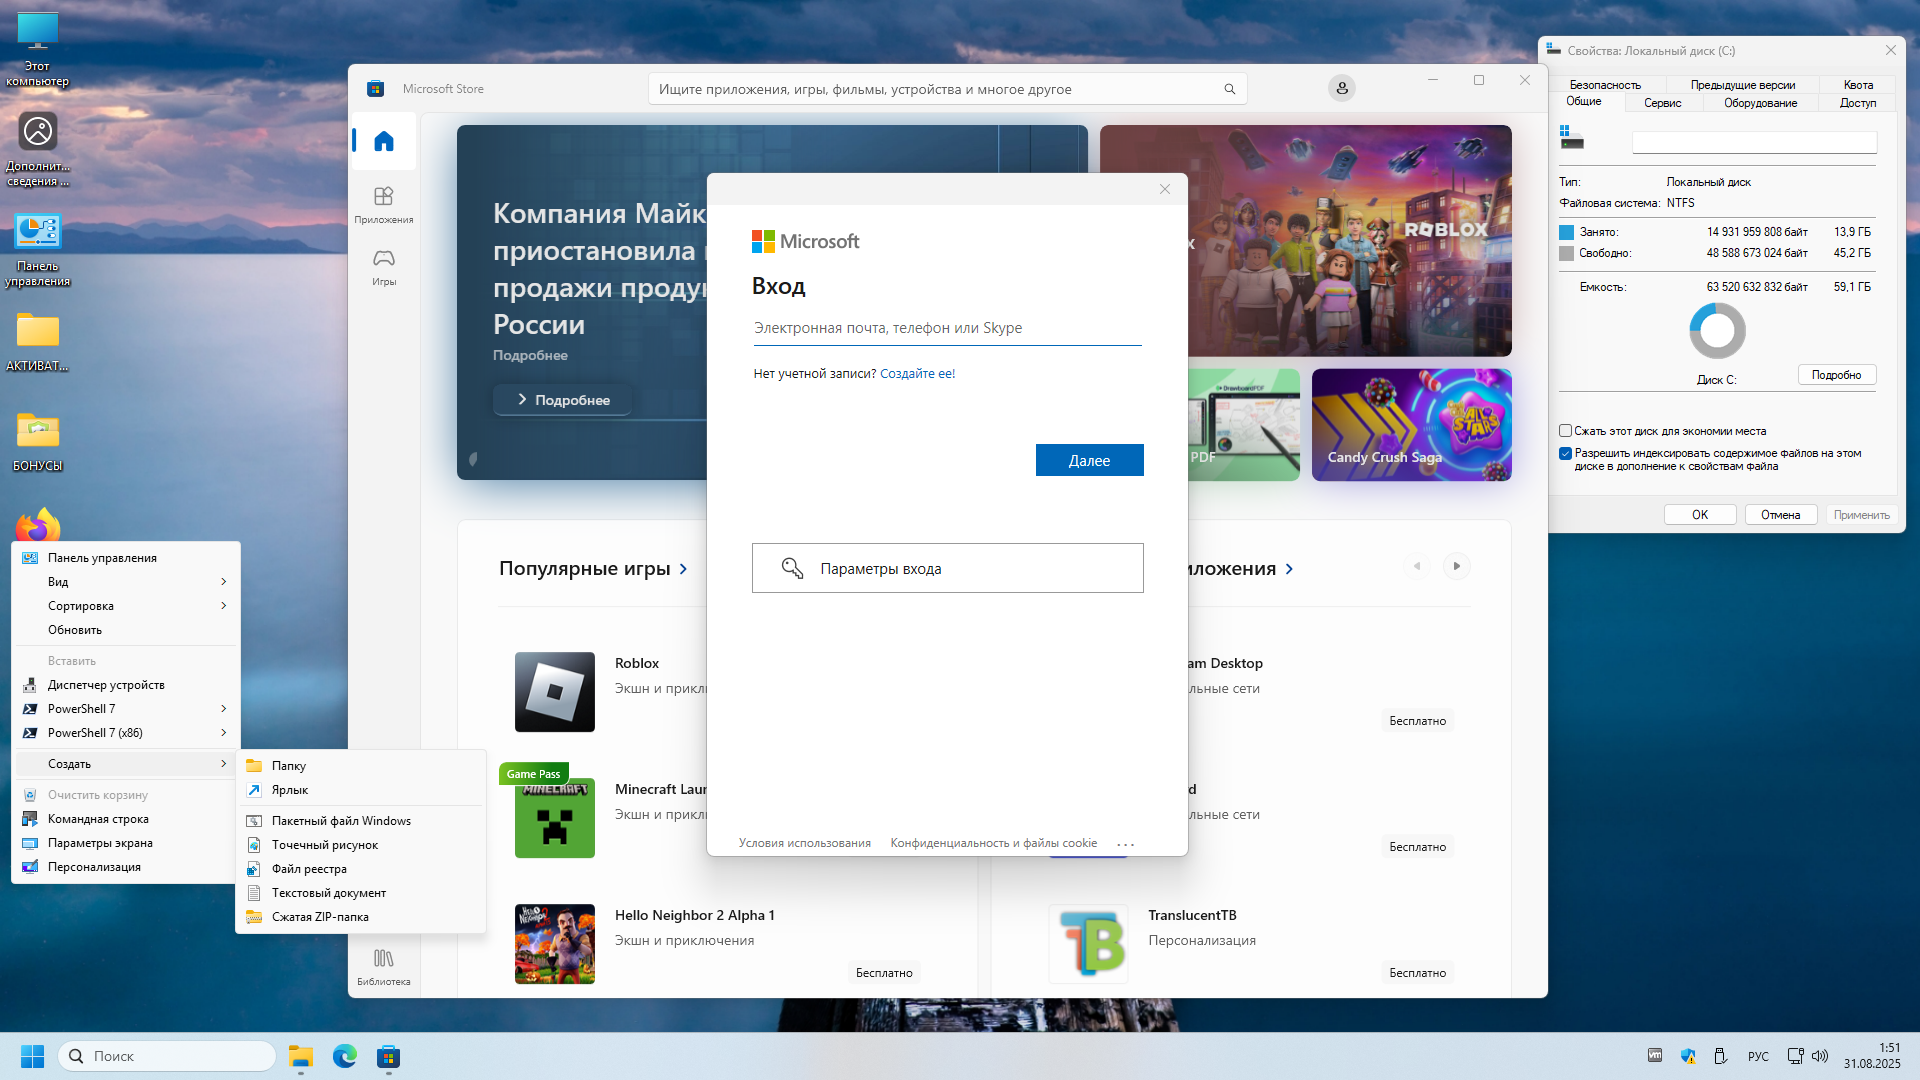Screen dimensions: 1920x1080
Task: Expand the Сортировка submenu
Action: pyautogui.click(x=125, y=606)
